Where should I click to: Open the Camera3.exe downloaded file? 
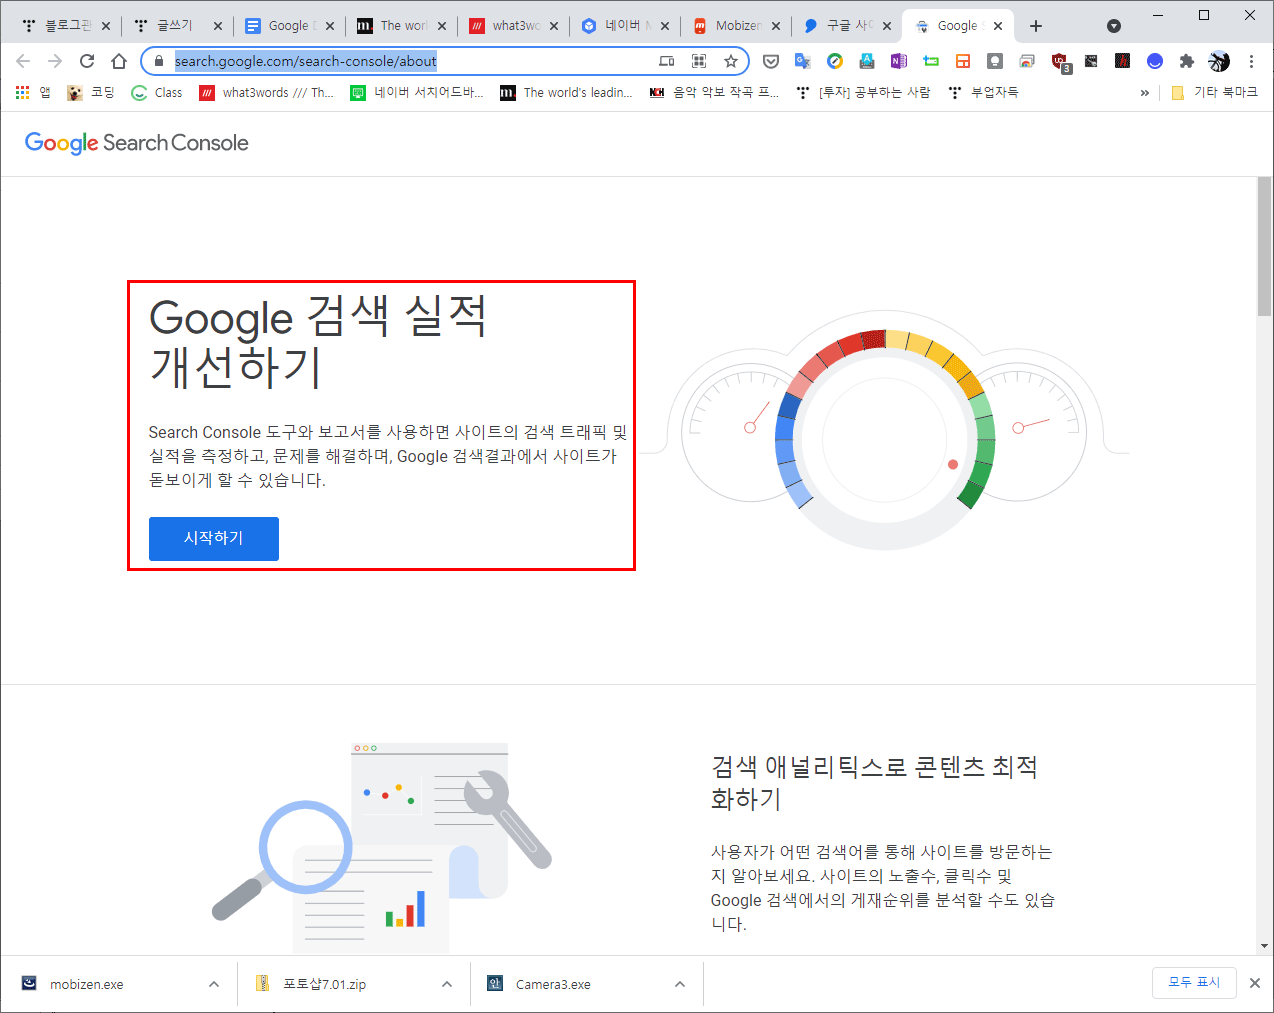[x=540, y=984]
